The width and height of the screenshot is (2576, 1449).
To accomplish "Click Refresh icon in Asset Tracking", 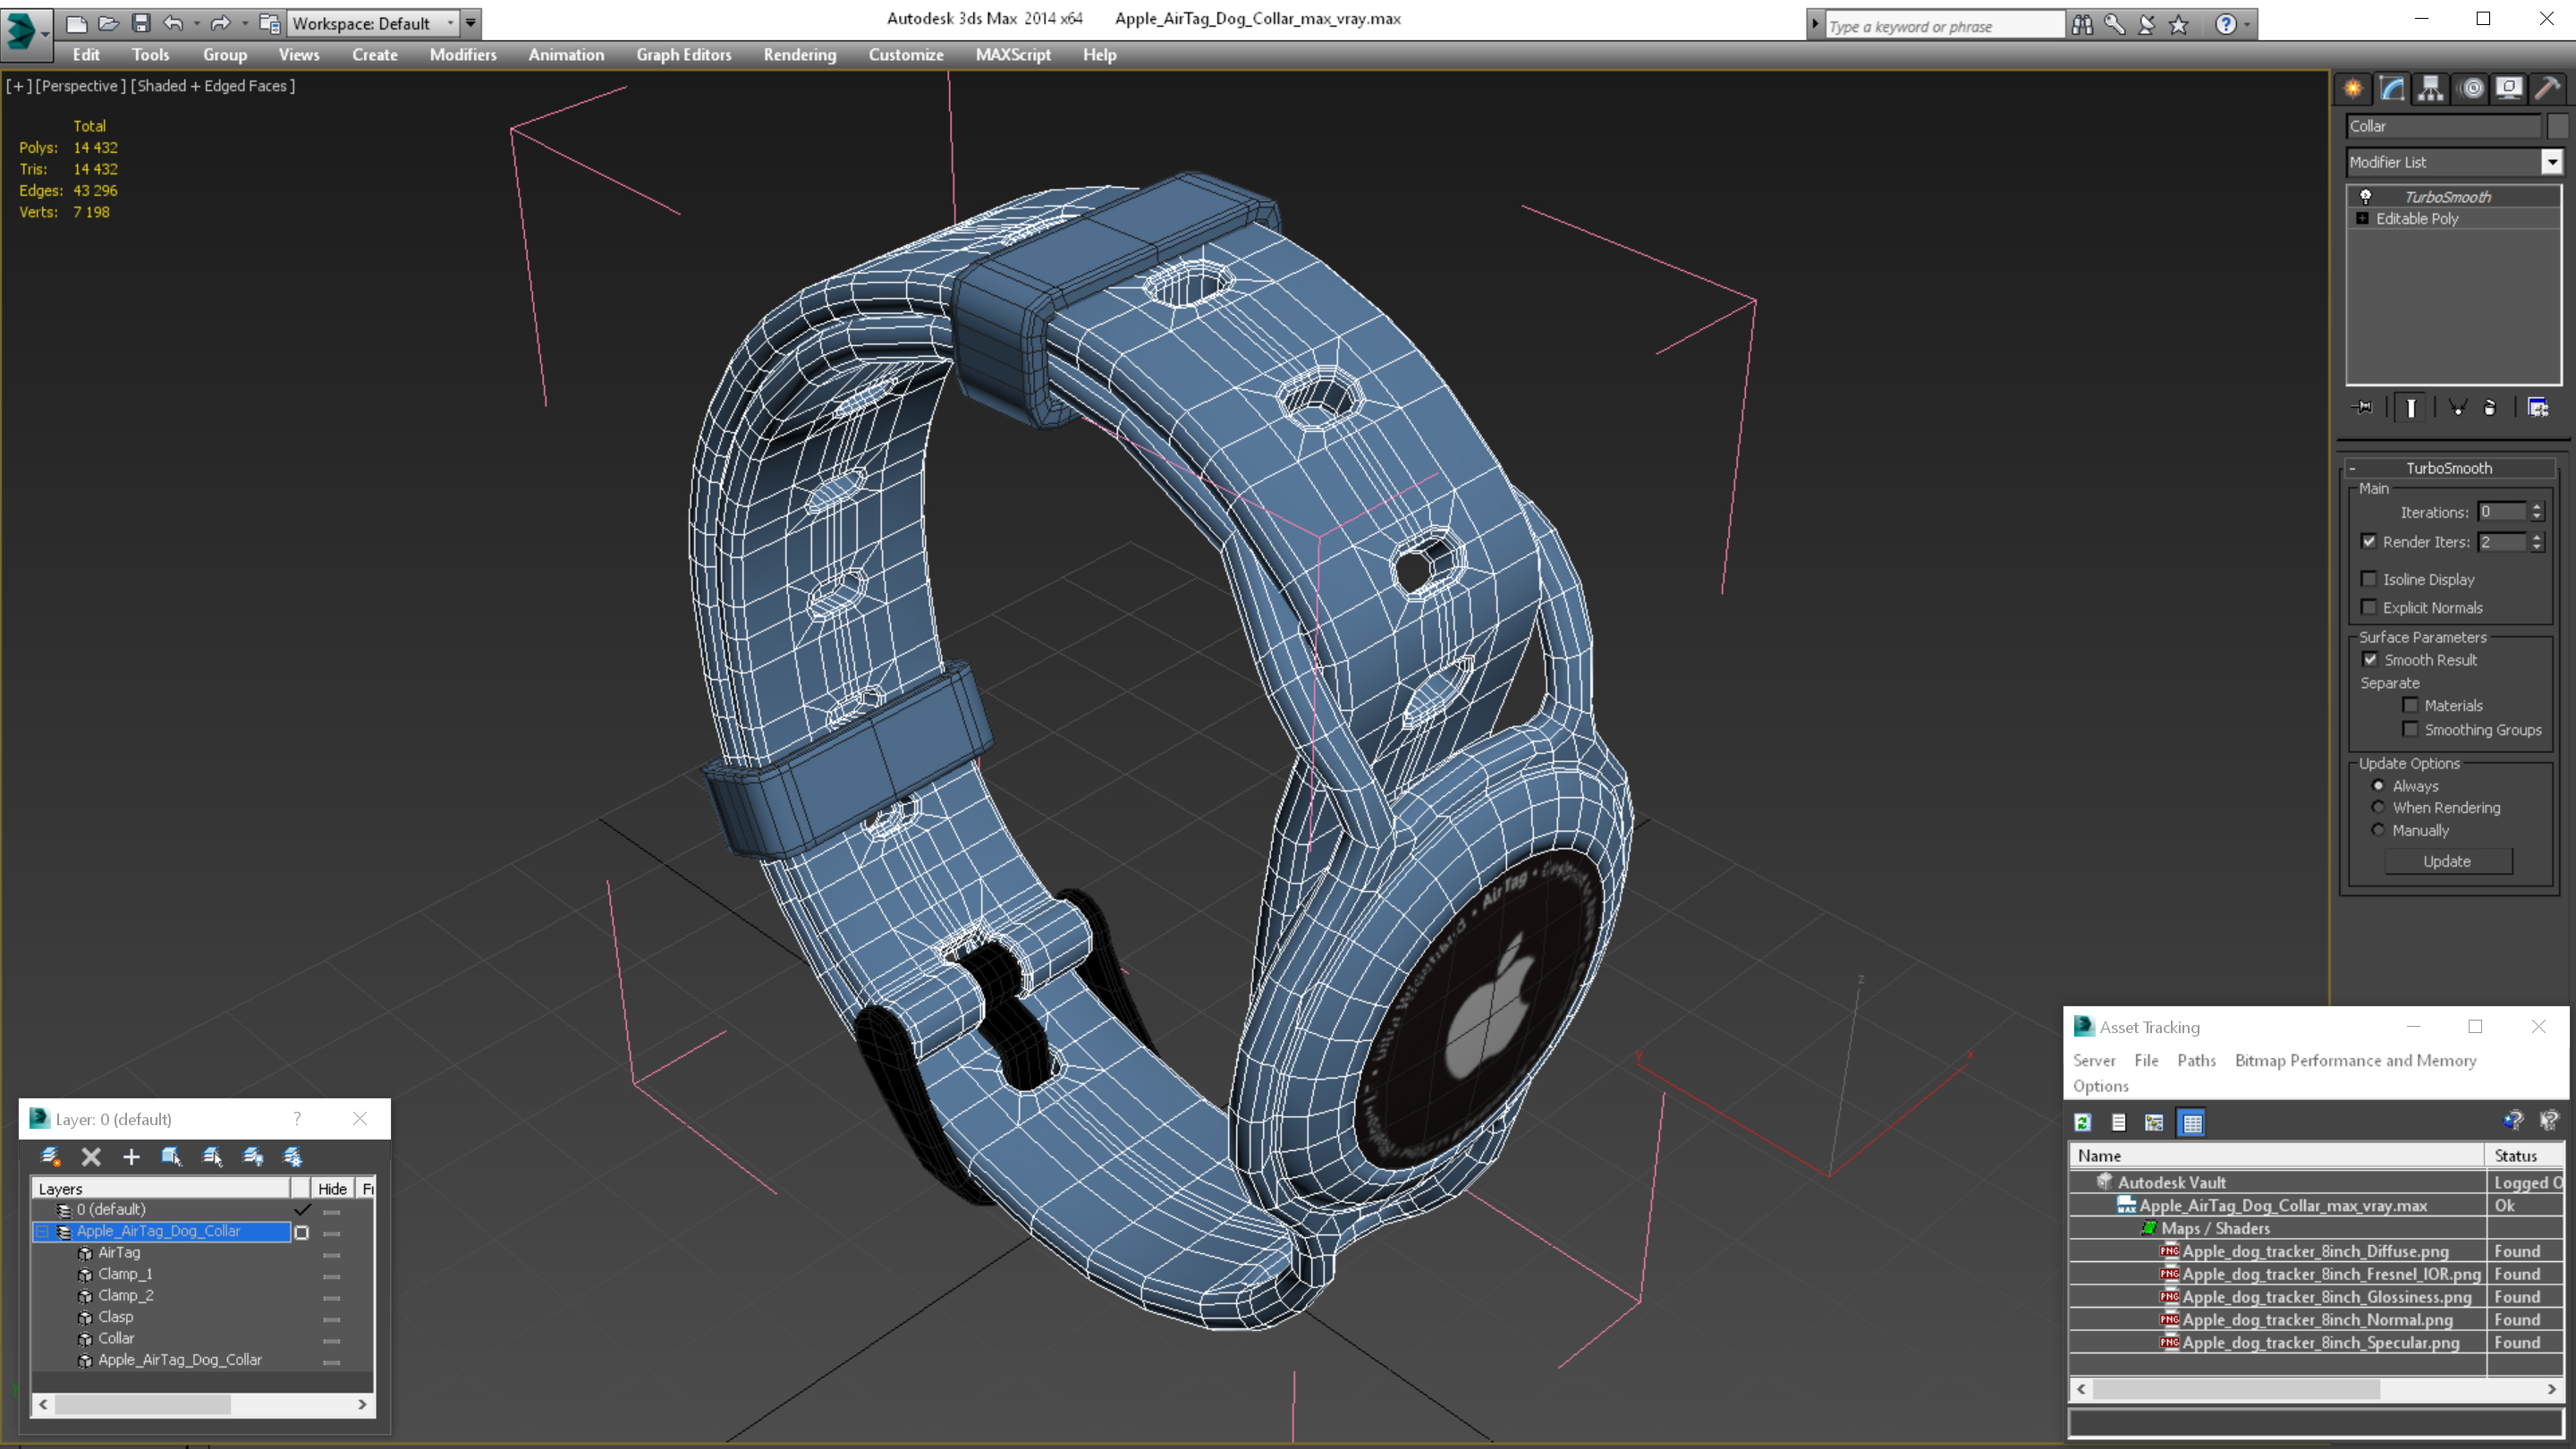I will click(x=2083, y=1123).
